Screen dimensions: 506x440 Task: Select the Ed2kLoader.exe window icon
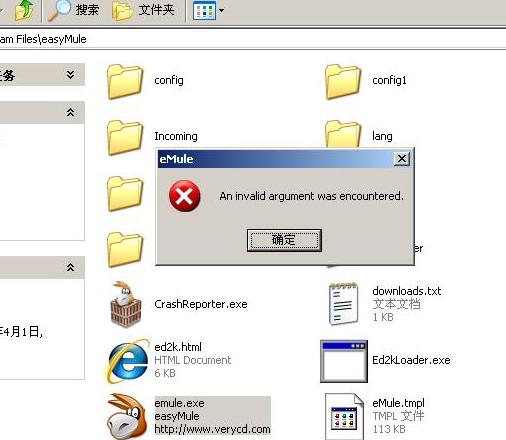[344, 361]
